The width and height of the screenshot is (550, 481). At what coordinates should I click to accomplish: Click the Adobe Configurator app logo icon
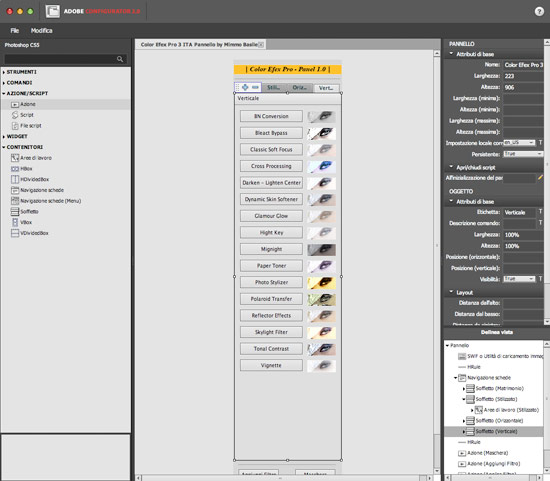(53, 11)
